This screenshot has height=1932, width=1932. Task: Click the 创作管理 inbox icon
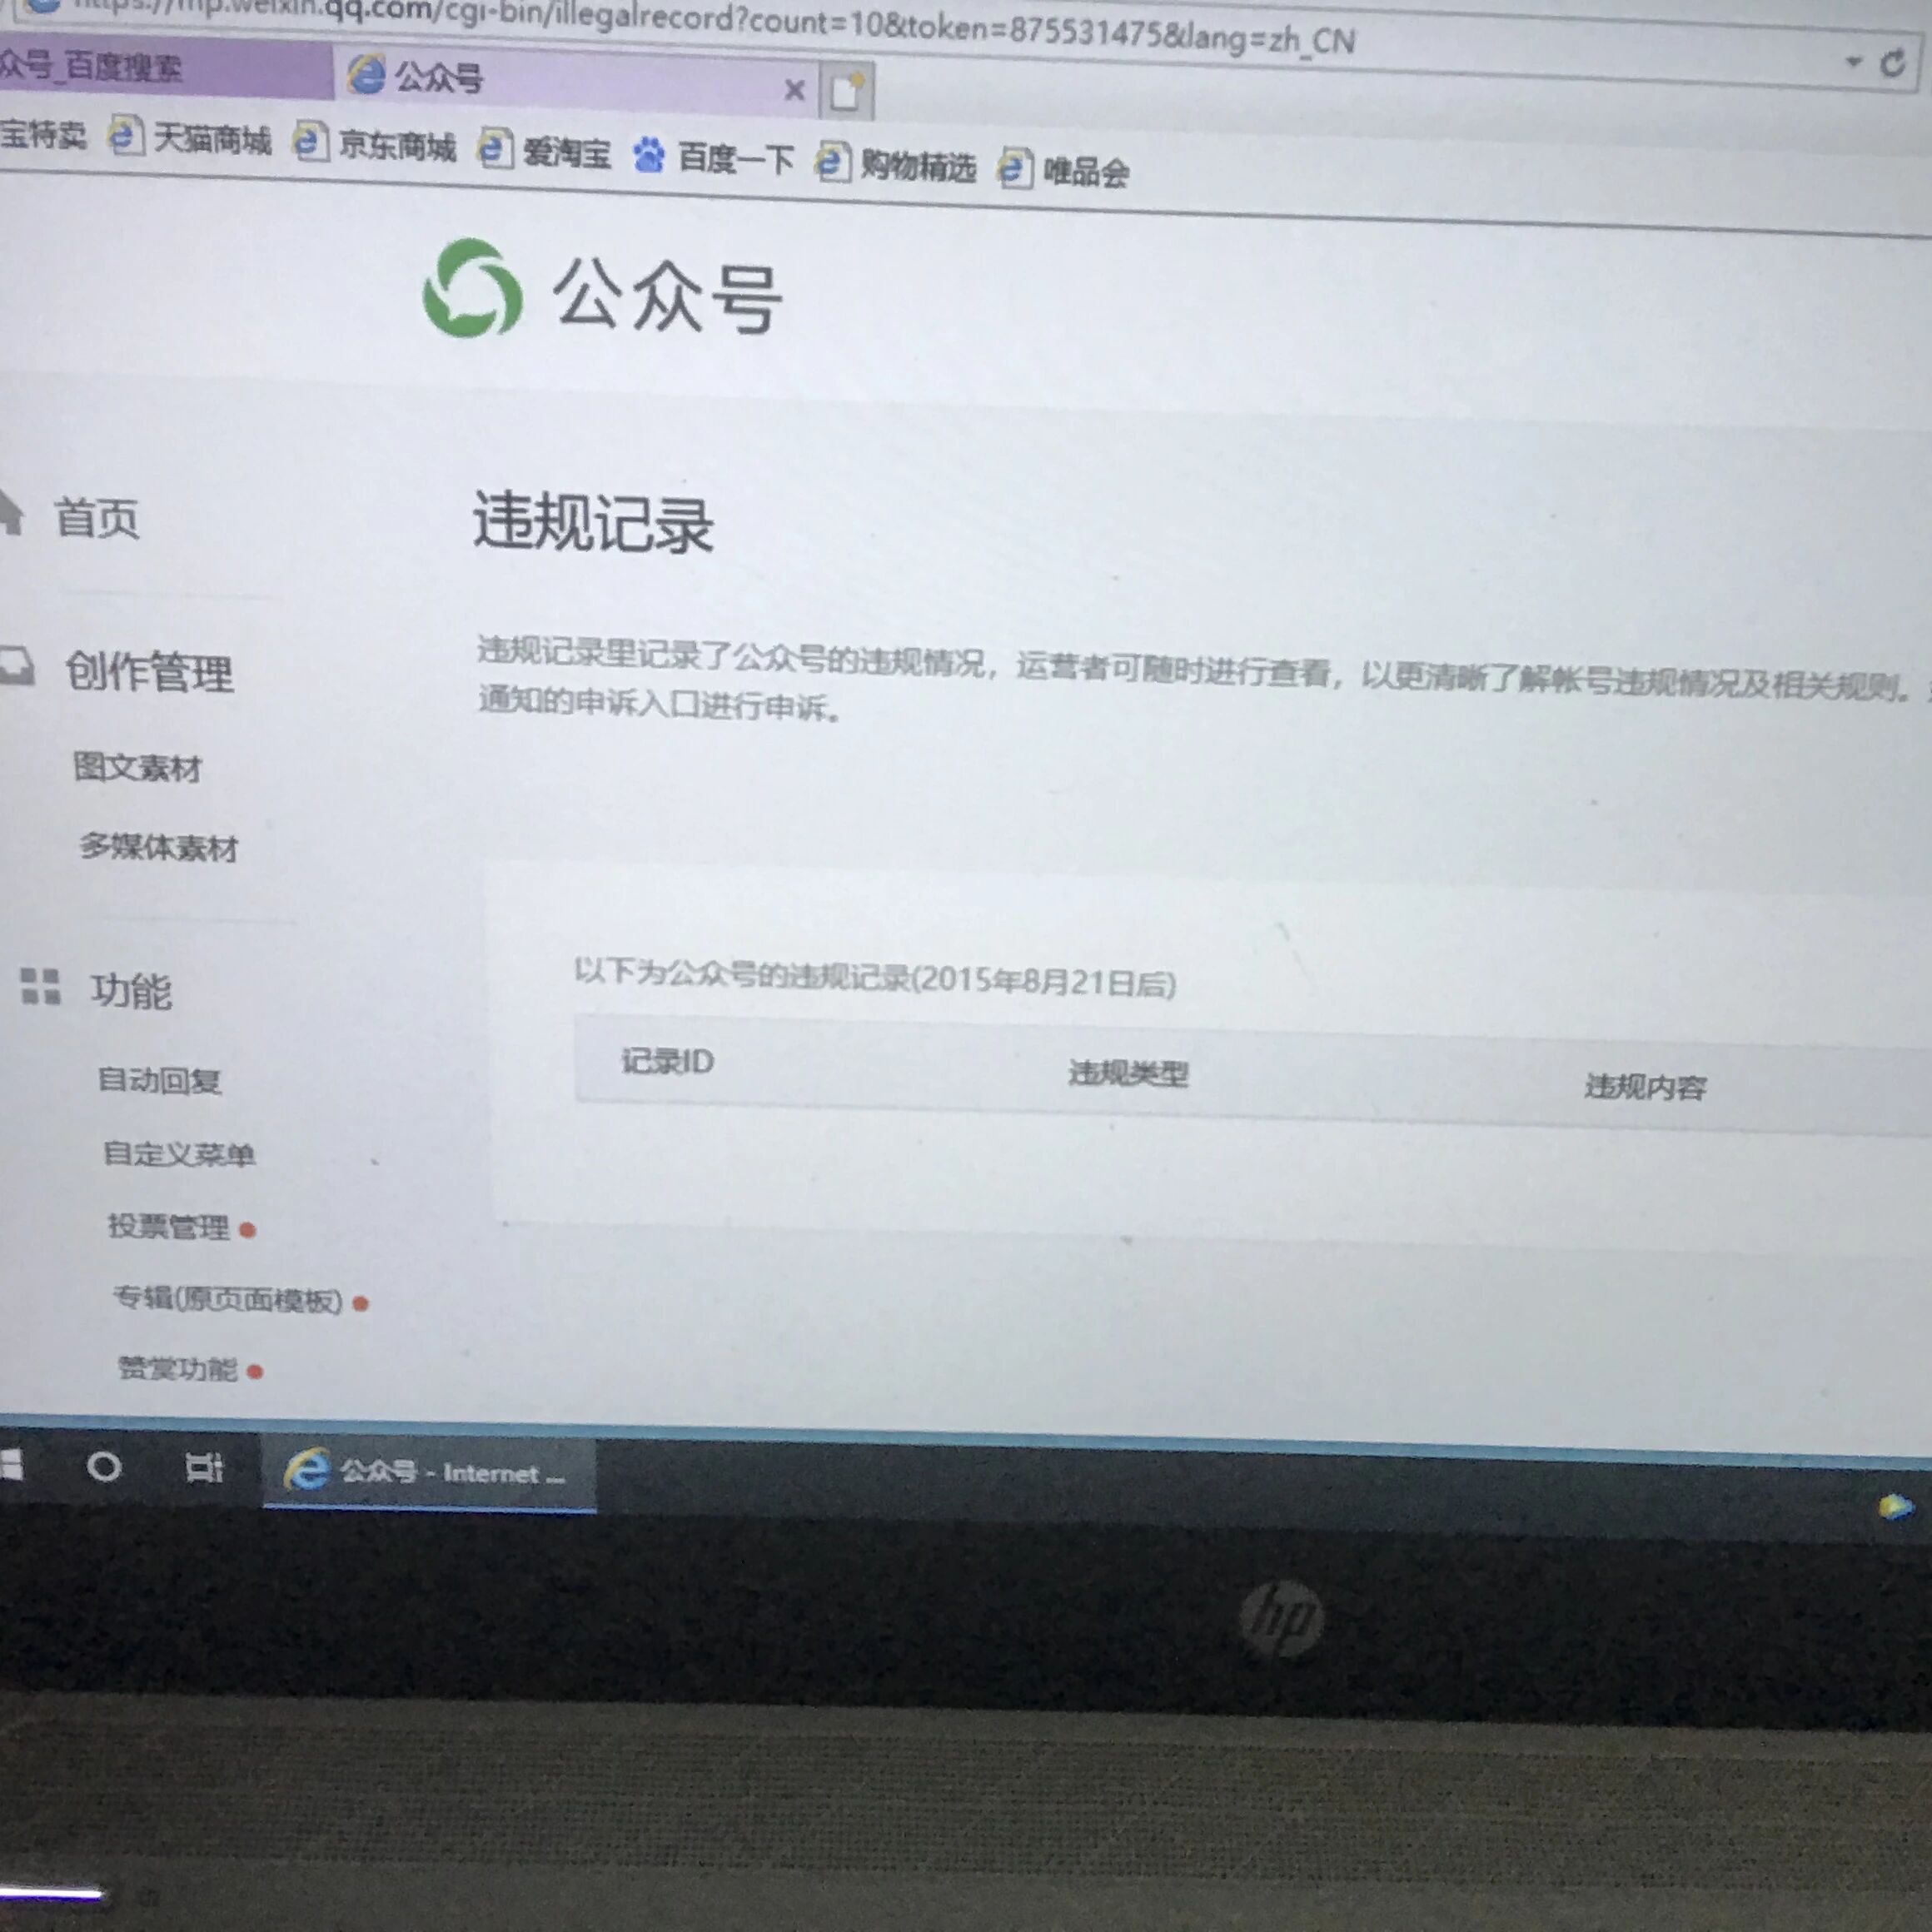coord(14,665)
